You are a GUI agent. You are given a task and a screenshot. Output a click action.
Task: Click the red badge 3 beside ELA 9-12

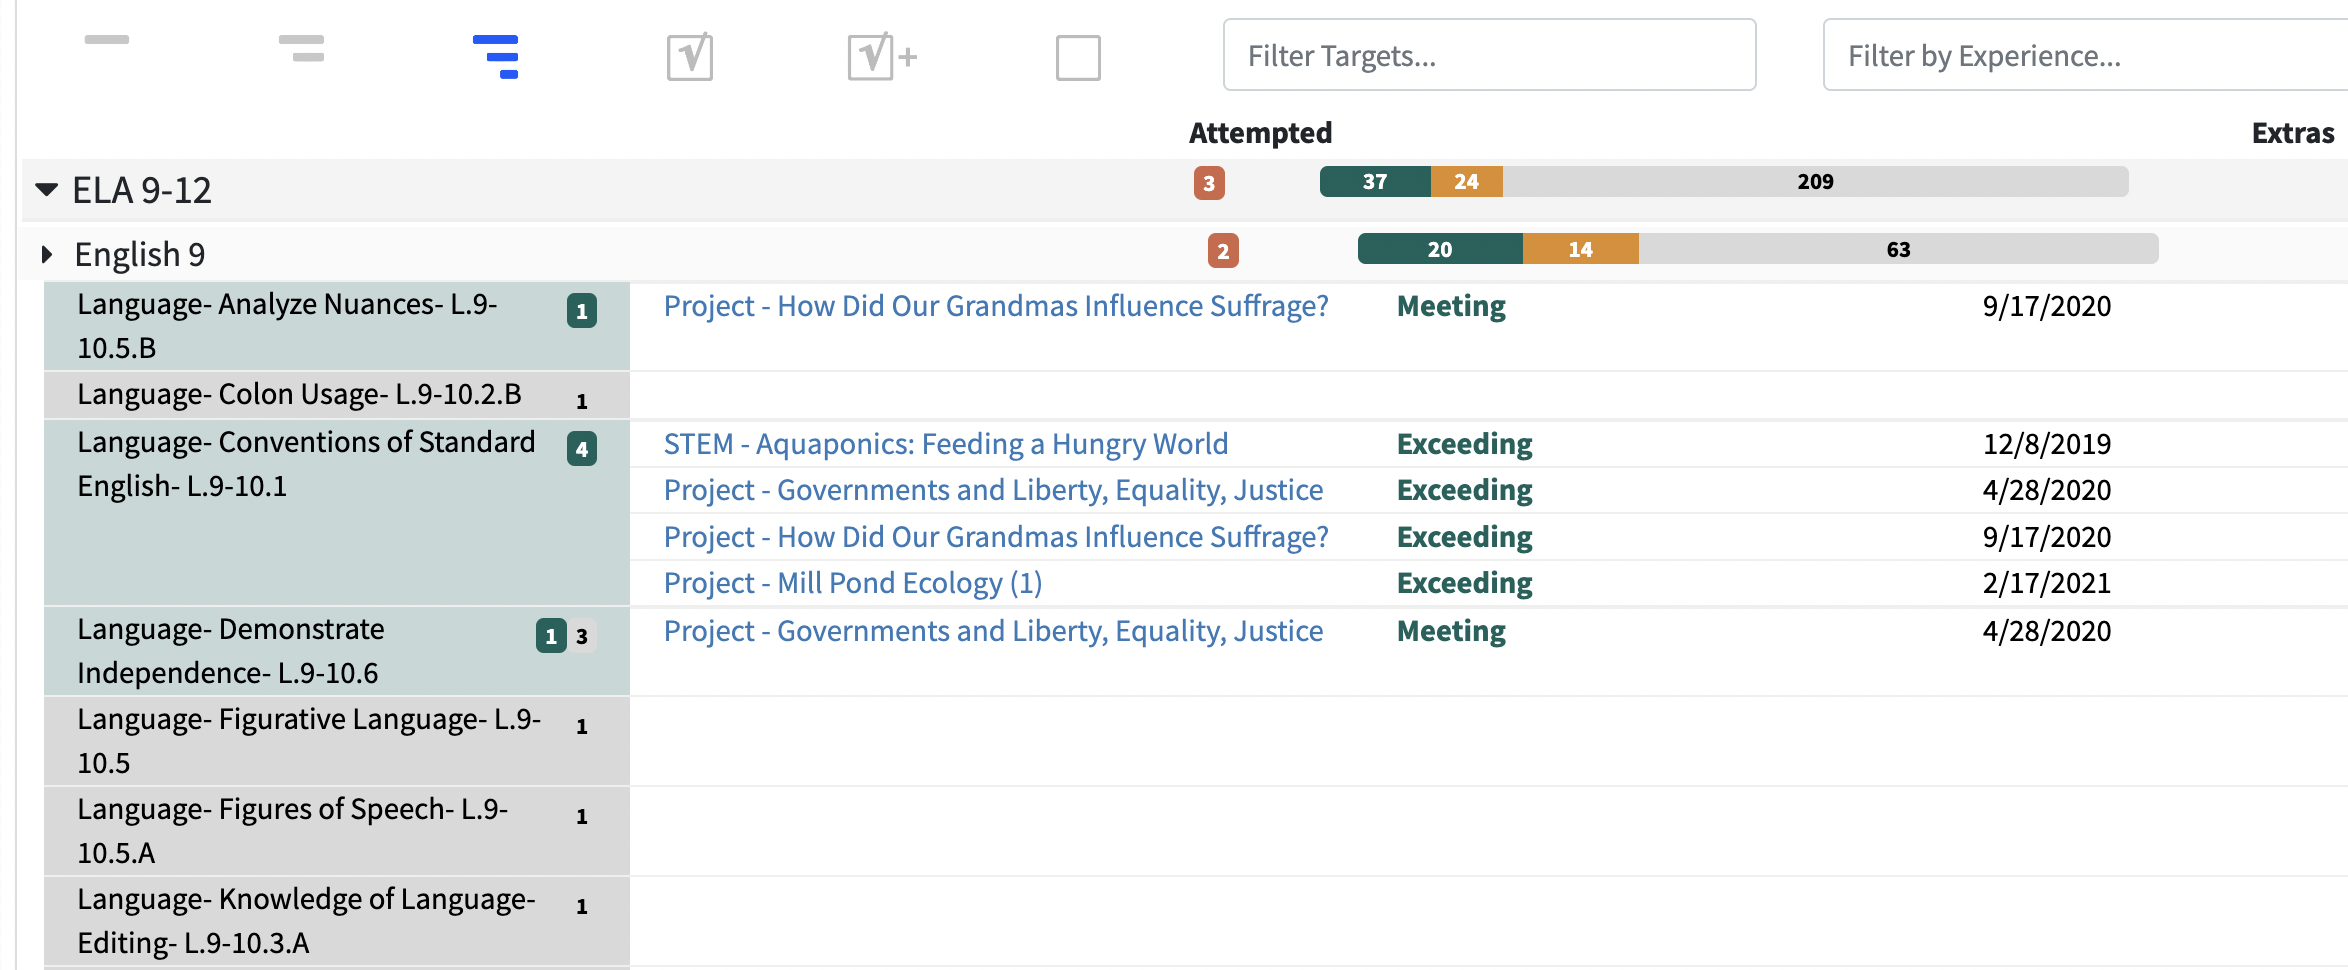1209,183
